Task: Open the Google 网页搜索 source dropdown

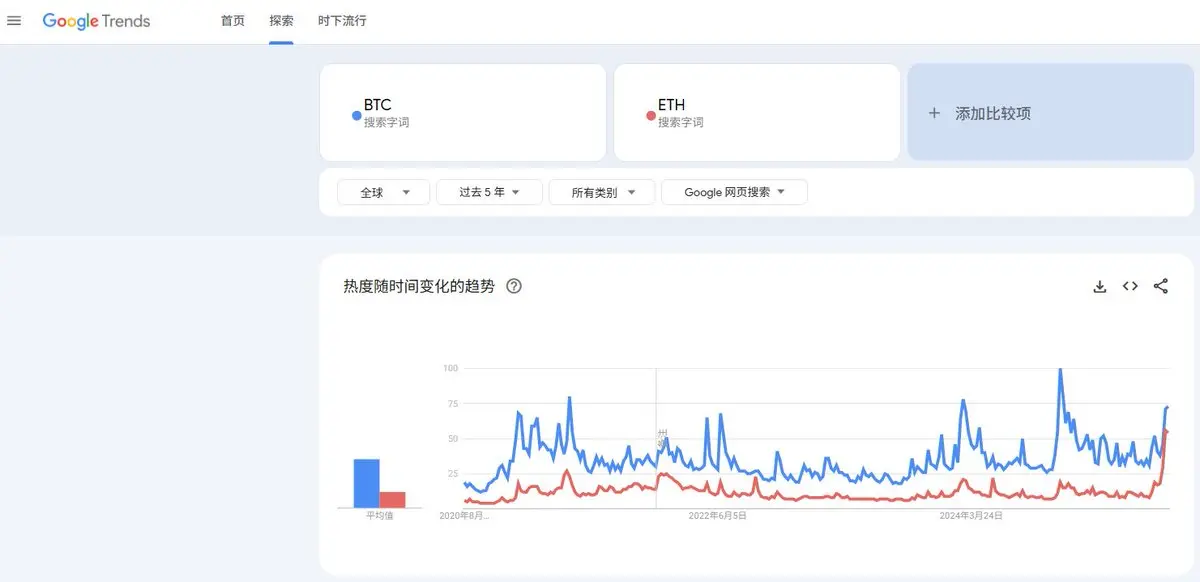Action: tap(735, 192)
